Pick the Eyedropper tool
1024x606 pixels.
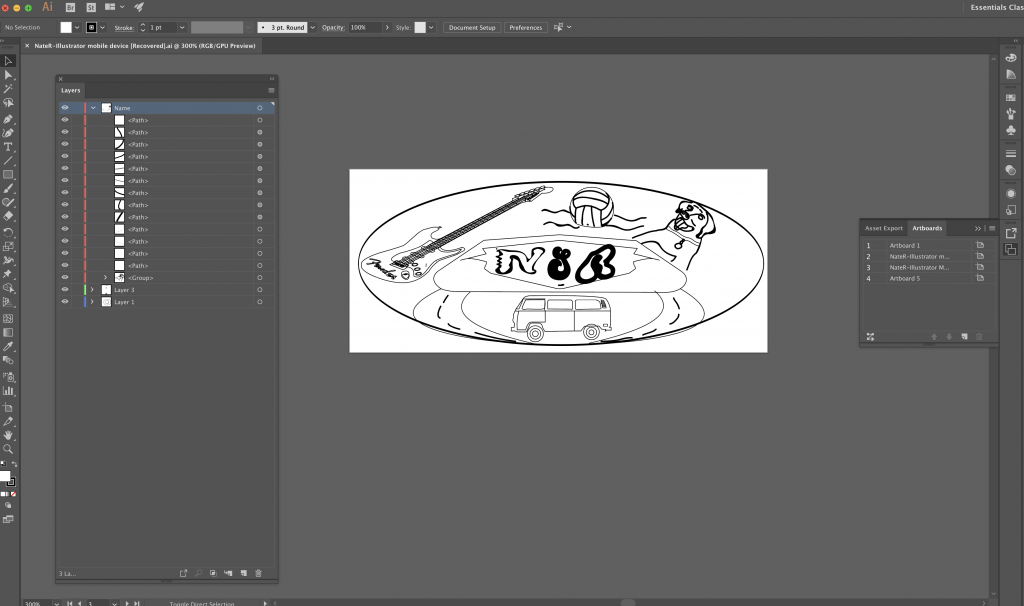point(8,347)
